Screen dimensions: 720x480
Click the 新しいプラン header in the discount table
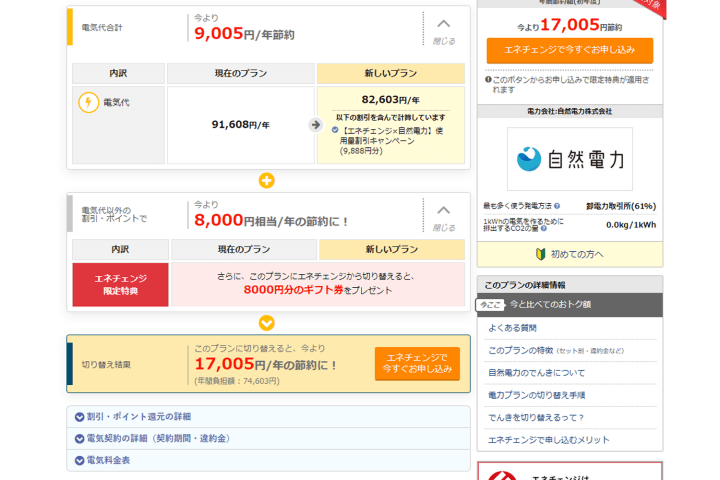point(392,249)
